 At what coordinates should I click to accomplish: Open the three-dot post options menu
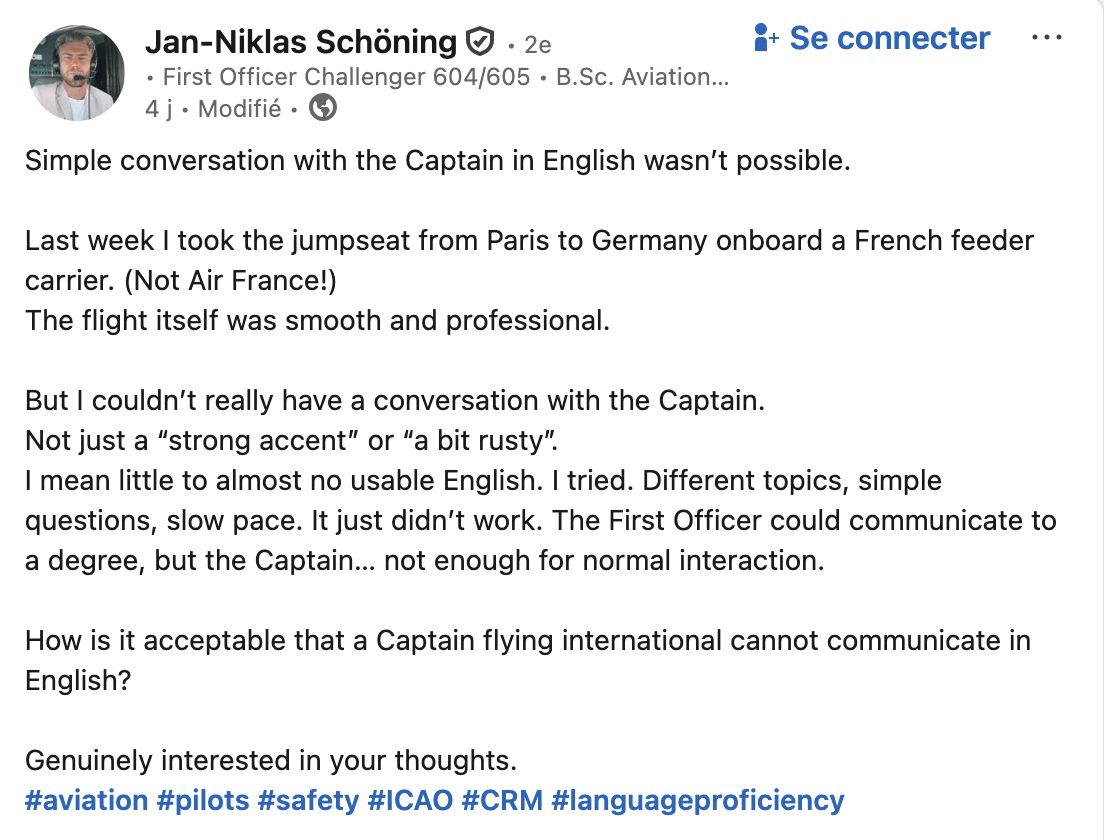(x=1046, y=38)
